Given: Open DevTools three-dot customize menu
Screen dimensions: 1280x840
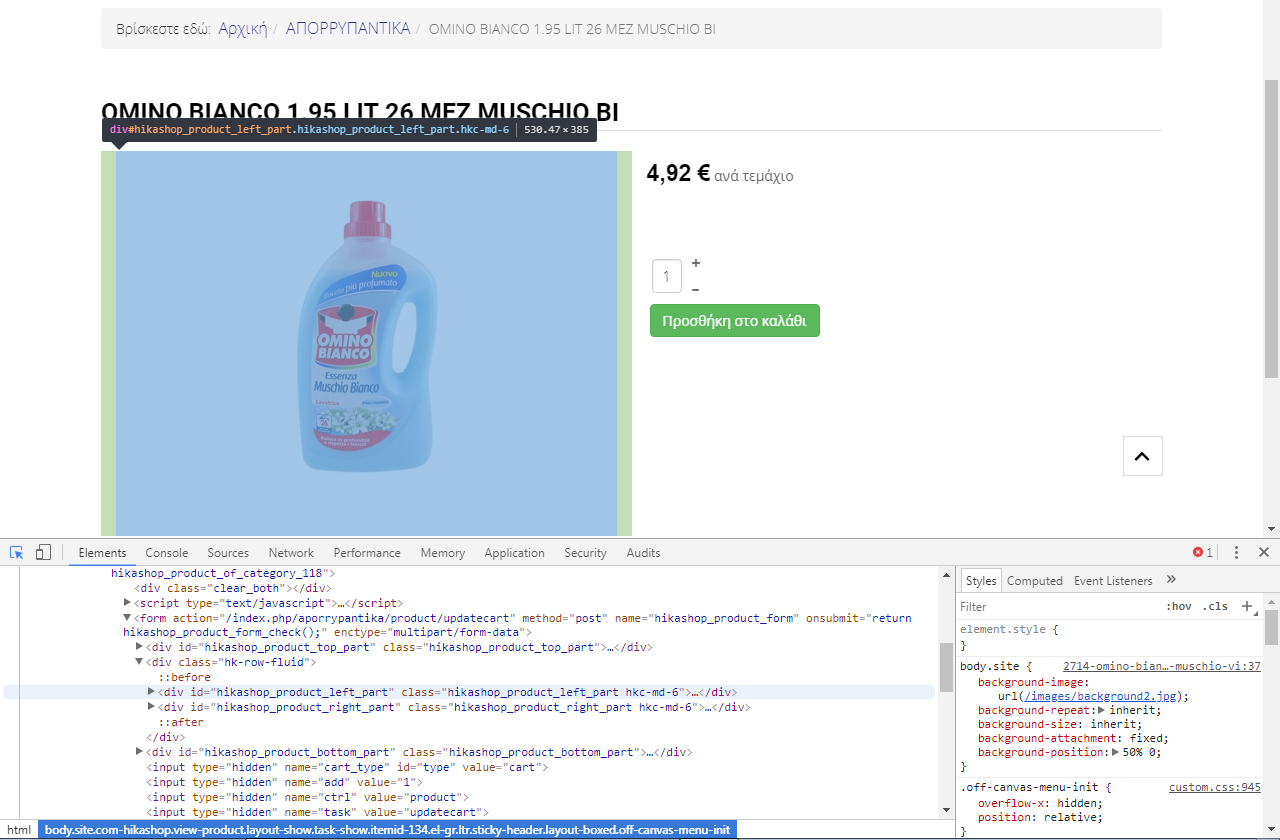Looking at the screenshot, I should 1236,553.
